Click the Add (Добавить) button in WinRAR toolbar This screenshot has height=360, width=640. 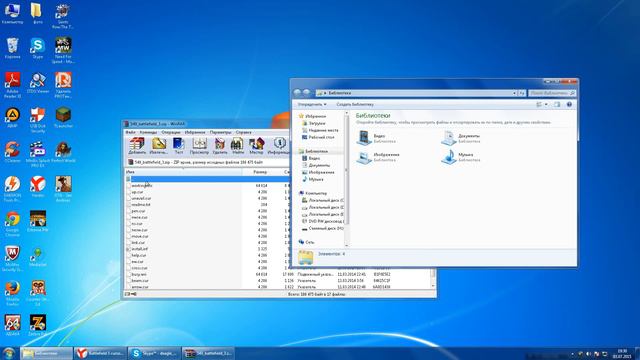coord(137,146)
